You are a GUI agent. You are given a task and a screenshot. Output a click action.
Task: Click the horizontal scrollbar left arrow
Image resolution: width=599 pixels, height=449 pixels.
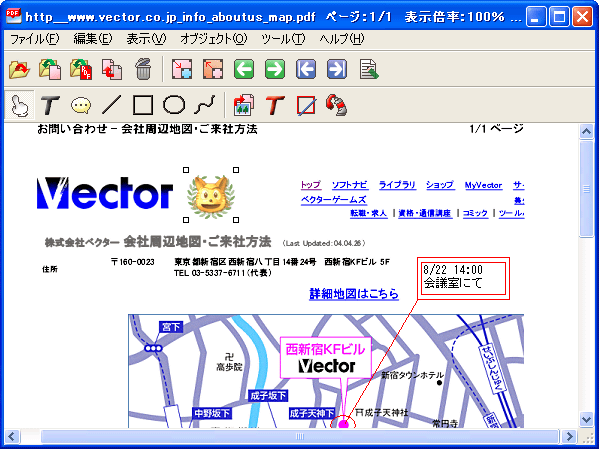pyautogui.click(x=12, y=436)
